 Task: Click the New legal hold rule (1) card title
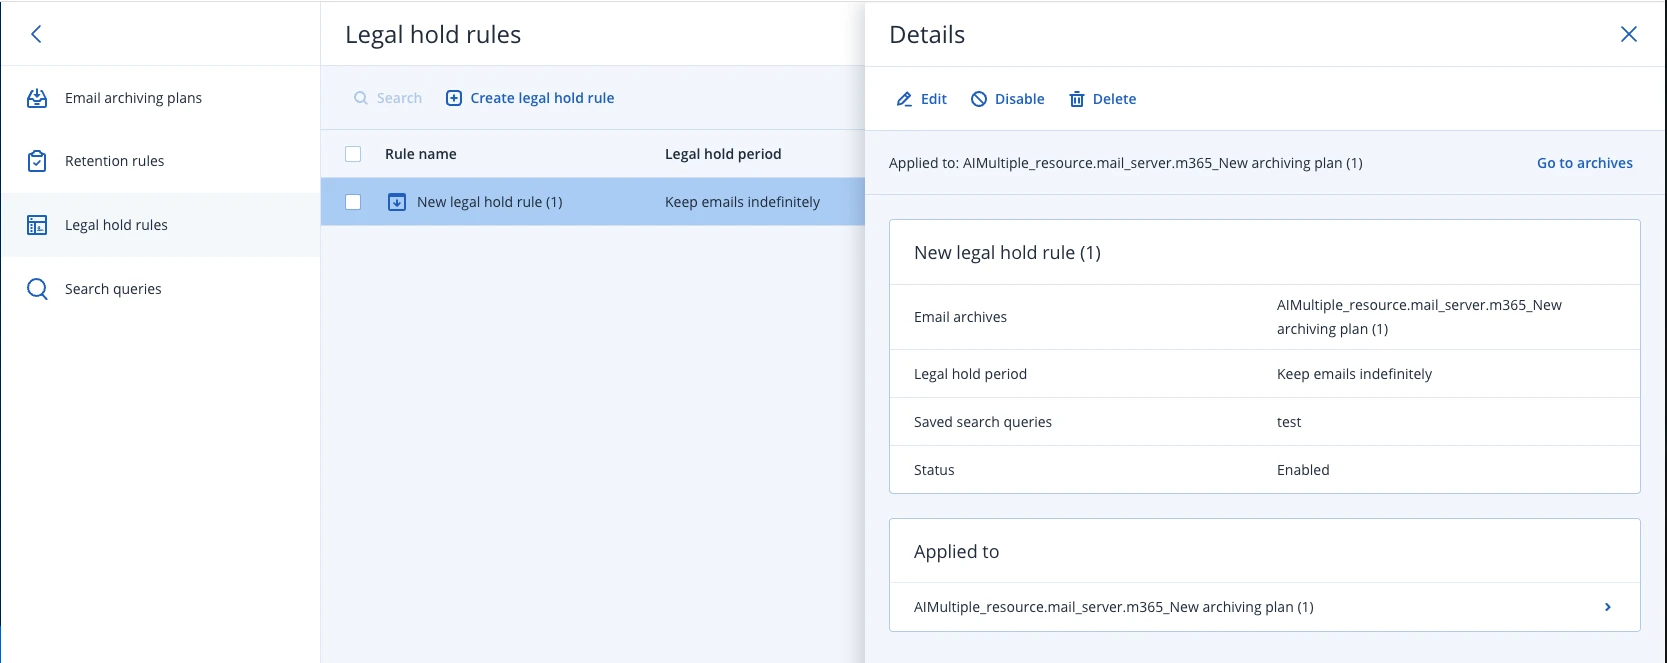(x=1007, y=253)
